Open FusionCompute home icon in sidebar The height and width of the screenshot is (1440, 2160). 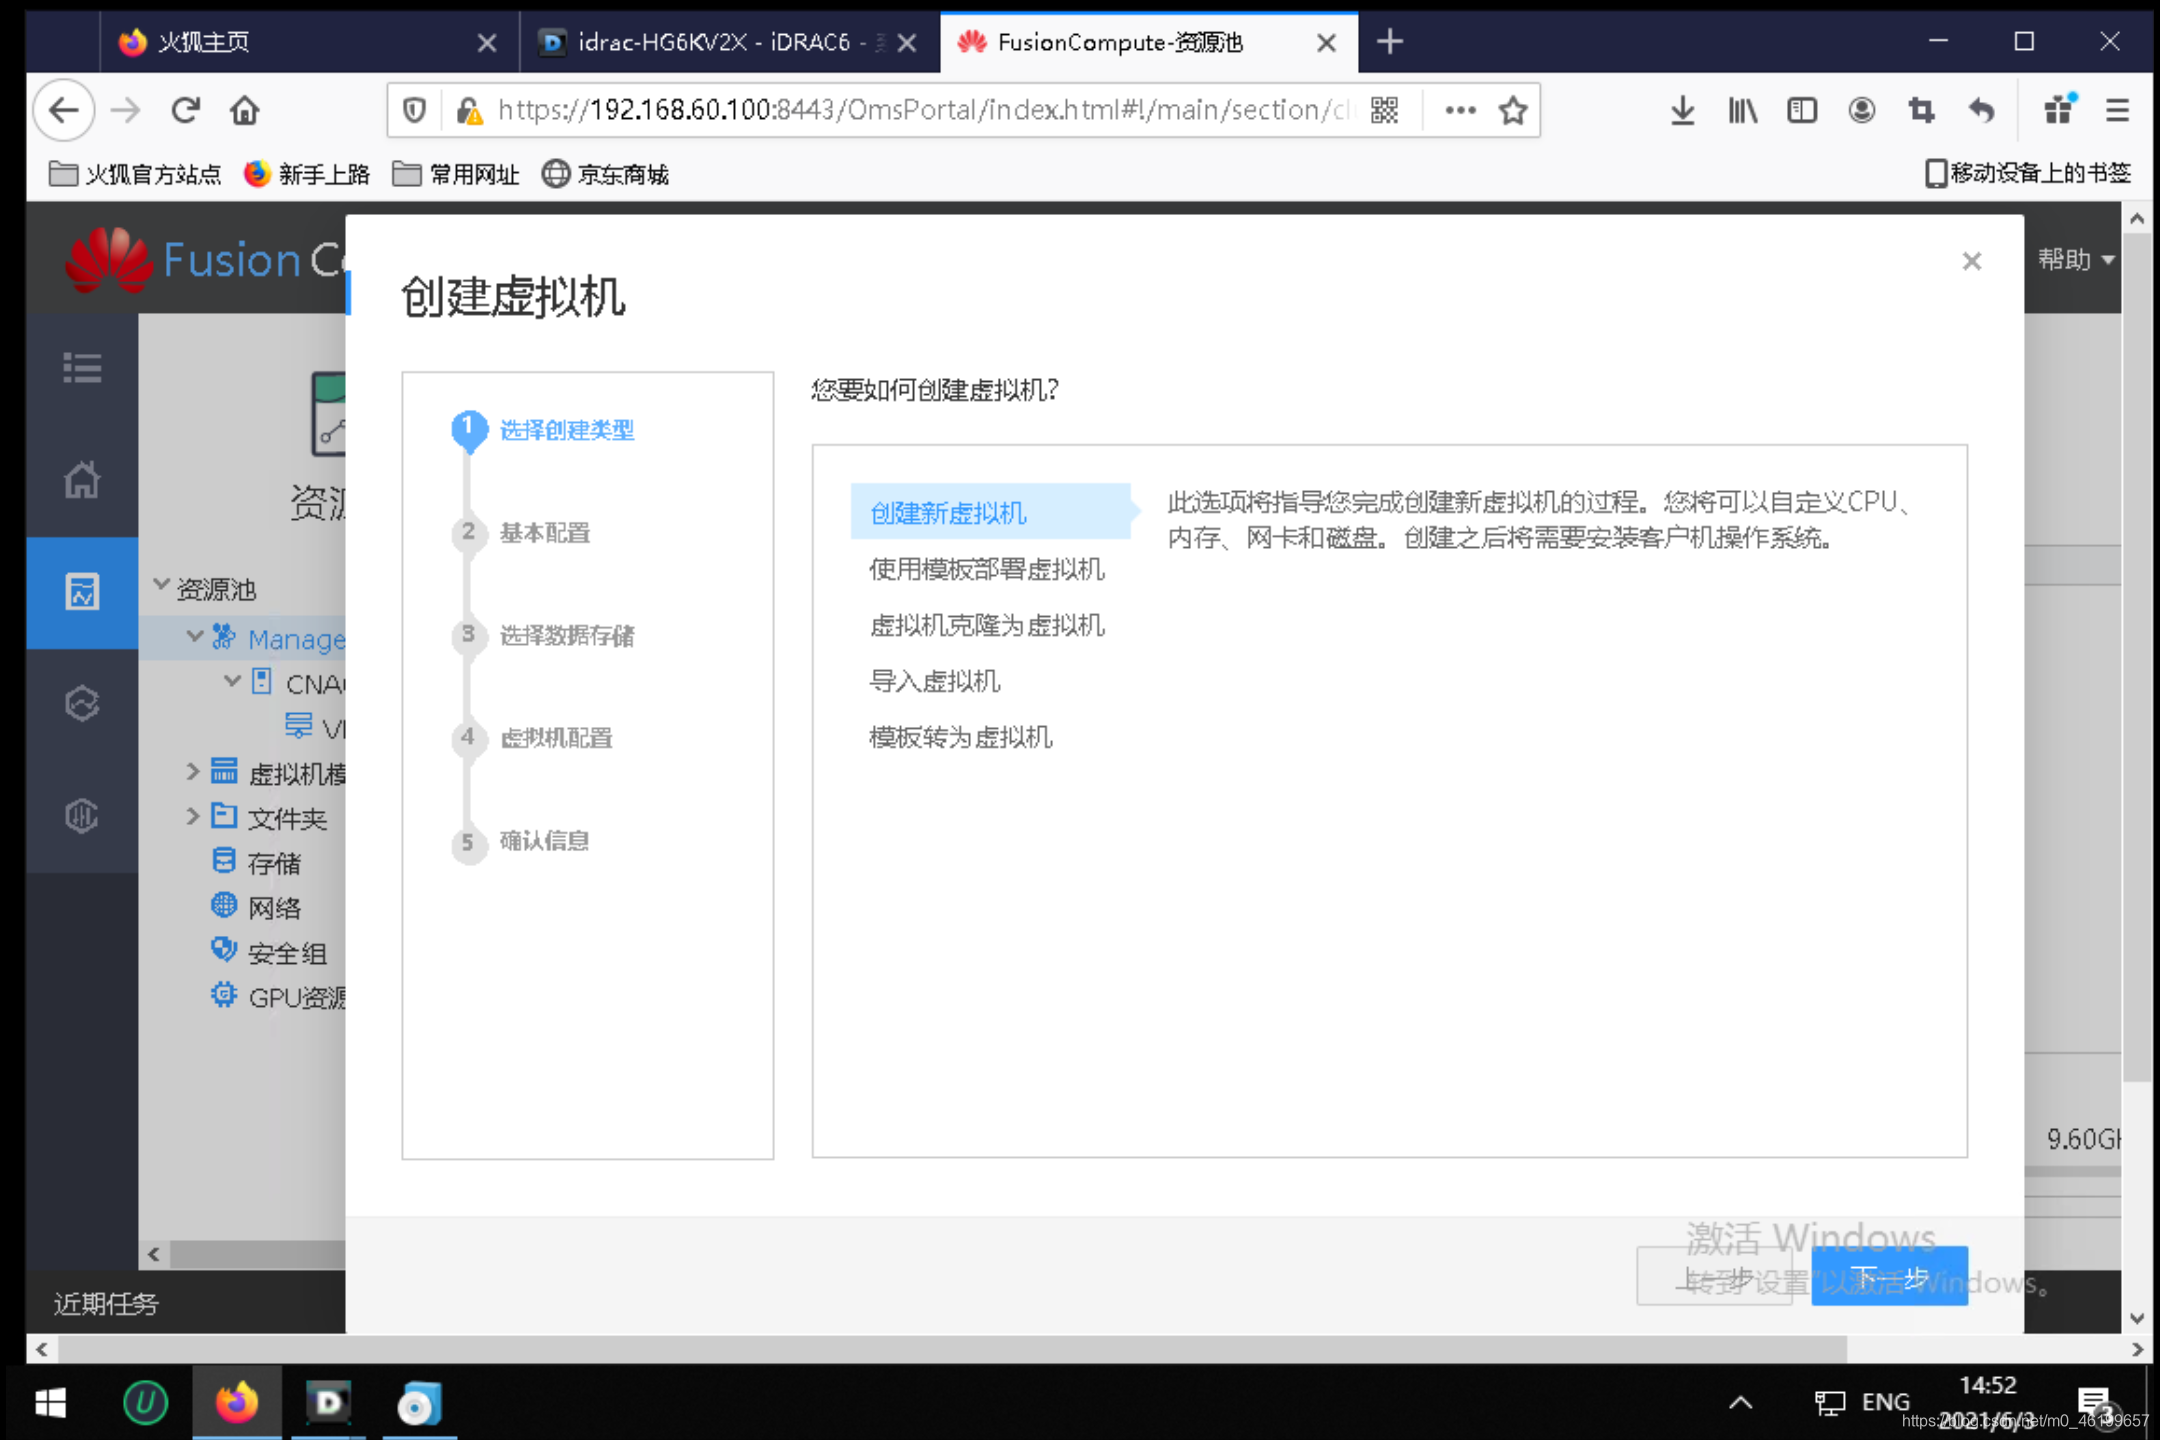click(x=82, y=480)
